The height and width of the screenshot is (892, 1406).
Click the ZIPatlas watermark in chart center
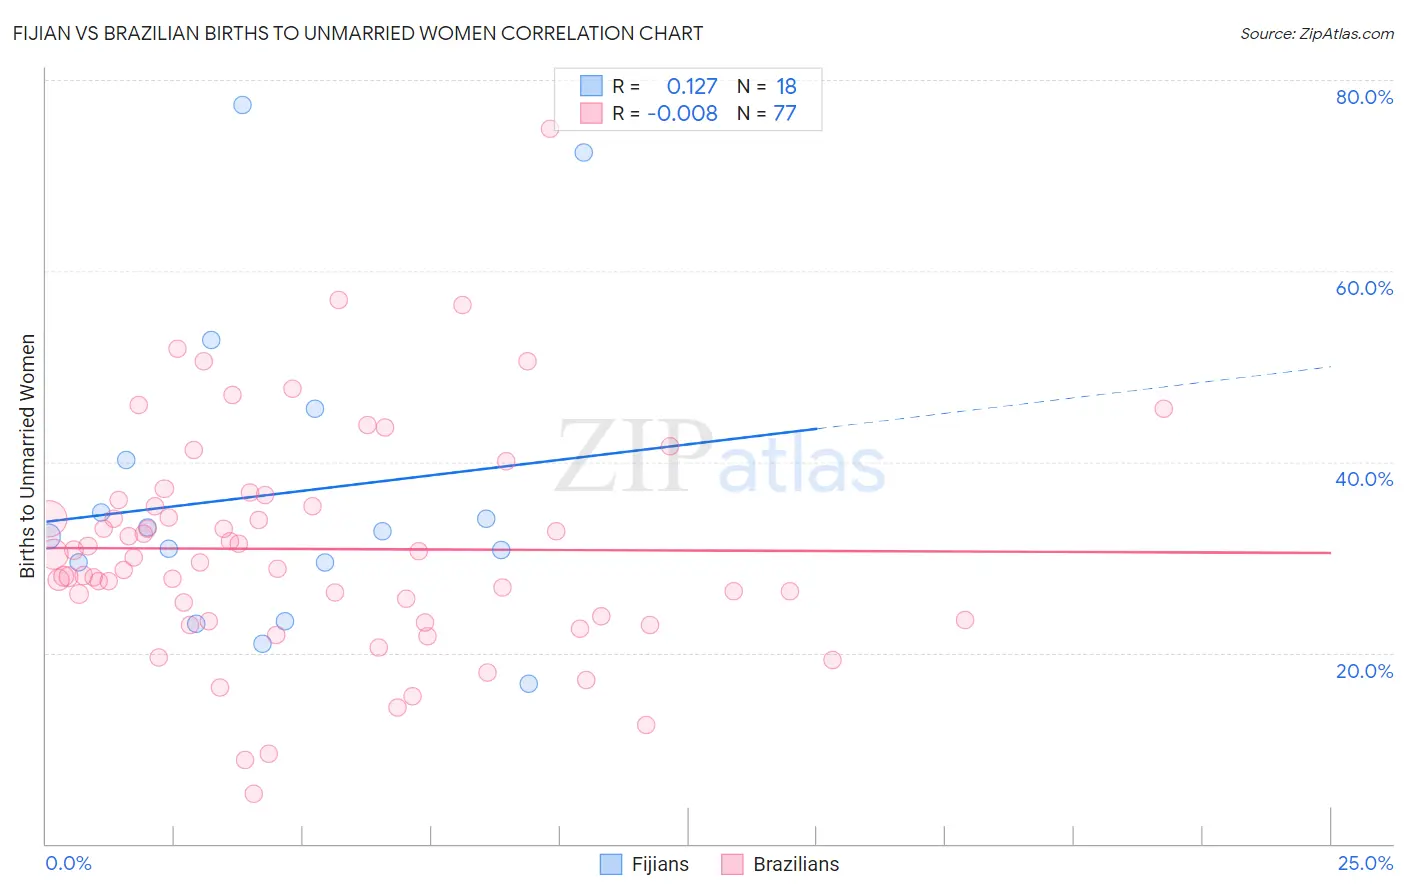point(720,458)
